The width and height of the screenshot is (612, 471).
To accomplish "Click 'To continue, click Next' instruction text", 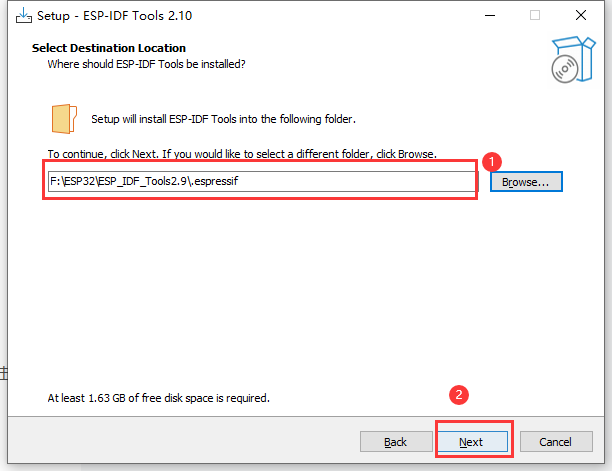I will point(242,154).
